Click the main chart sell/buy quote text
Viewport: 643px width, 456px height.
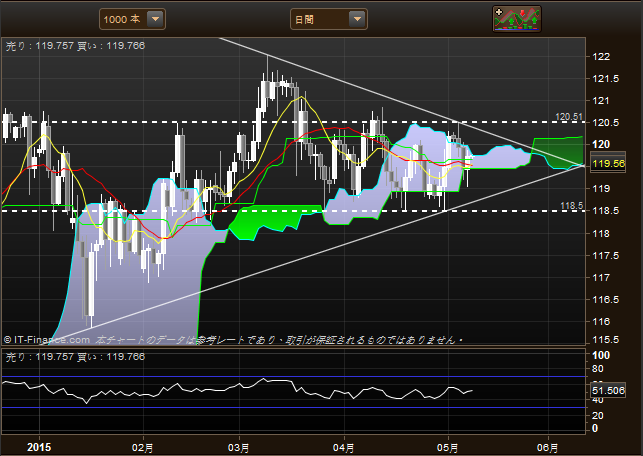pyautogui.click(x=75, y=46)
